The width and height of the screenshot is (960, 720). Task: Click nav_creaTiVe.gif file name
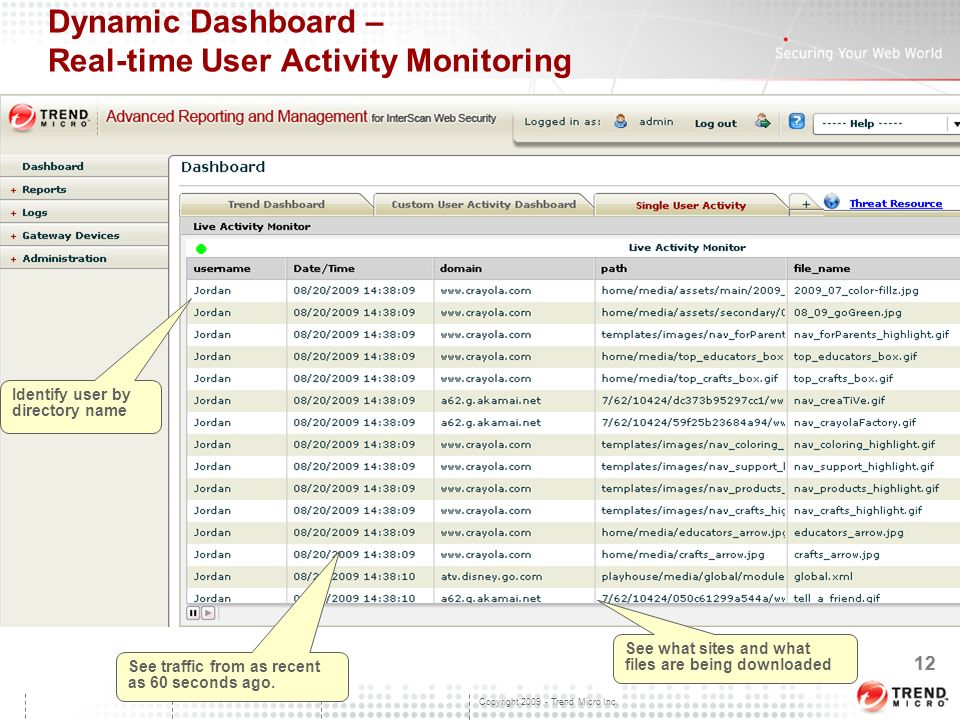839,400
